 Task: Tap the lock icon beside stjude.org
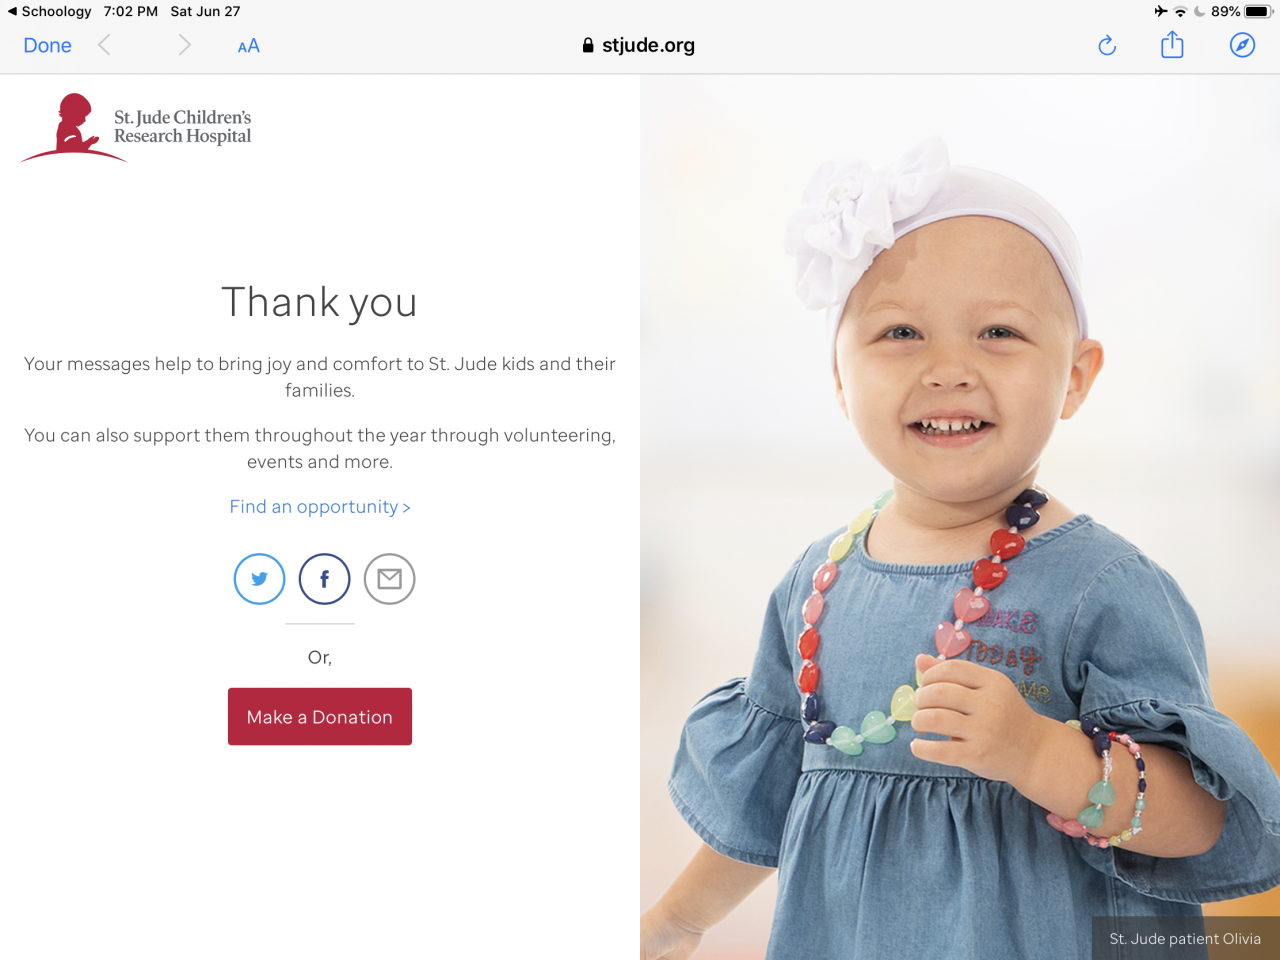pos(588,45)
